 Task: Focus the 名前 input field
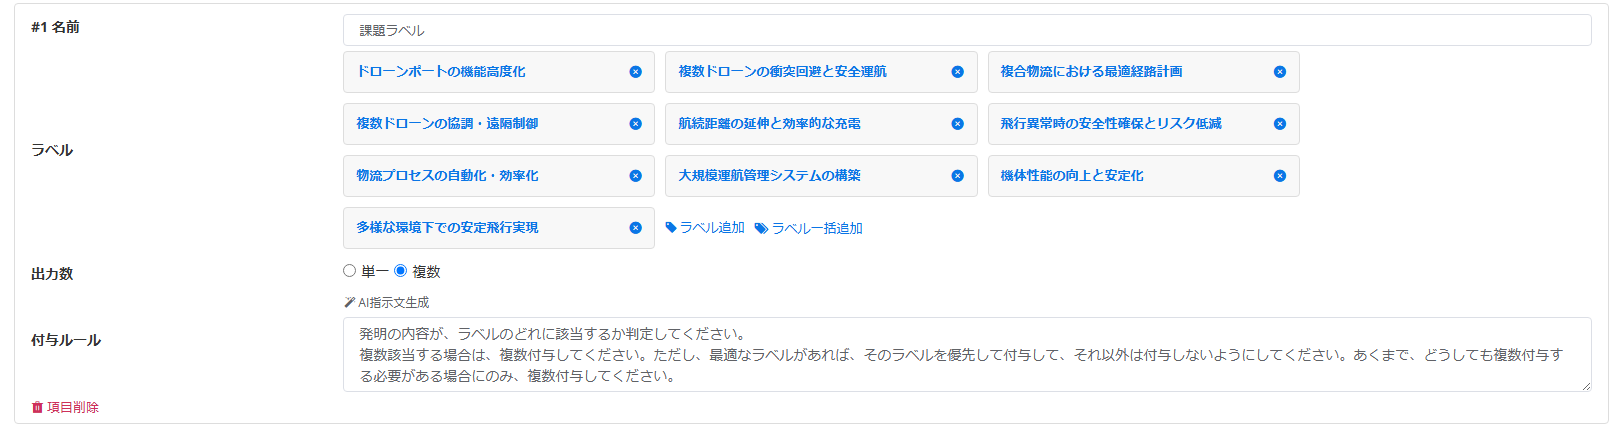pyautogui.click(x=966, y=30)
